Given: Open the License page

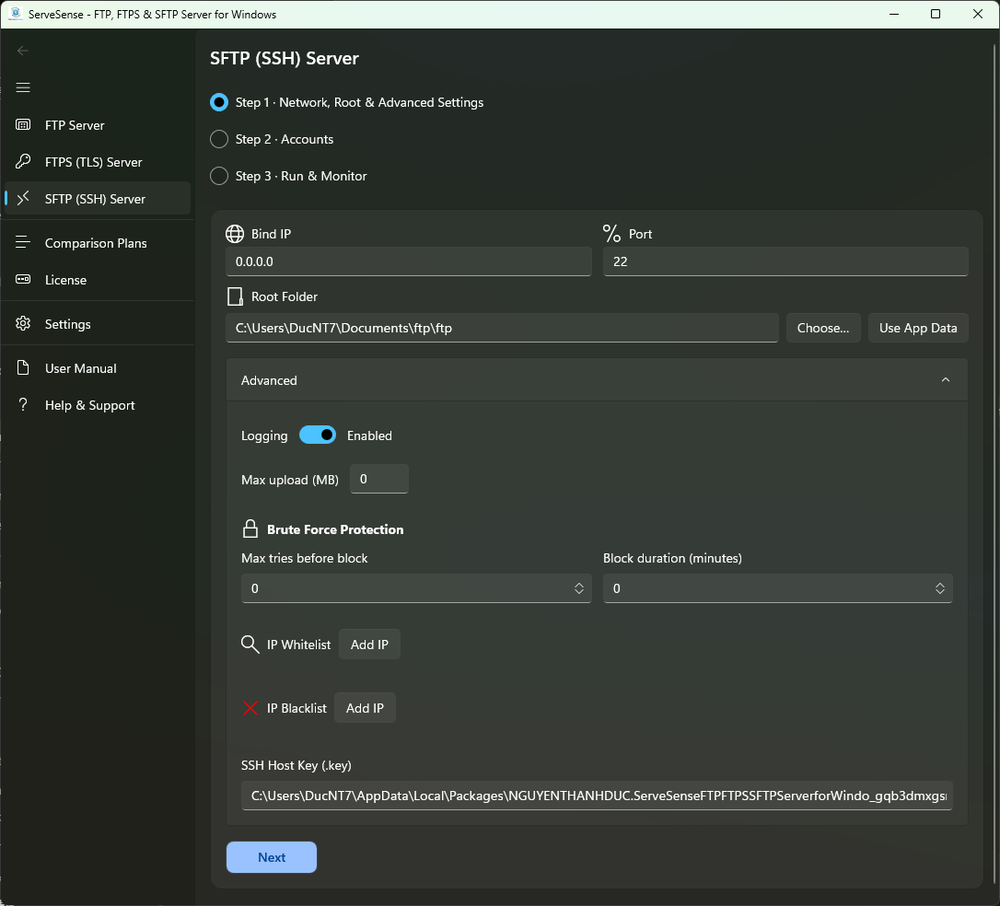Looking at the screenshot, I should pyautogui.click(x=68, y=280).
